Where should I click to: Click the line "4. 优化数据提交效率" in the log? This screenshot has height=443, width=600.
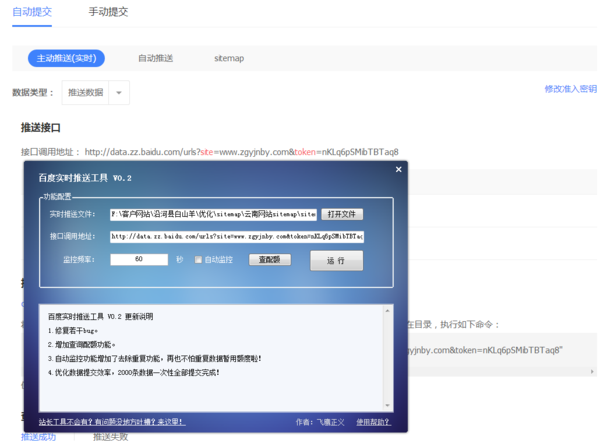[x=134, y=373]
